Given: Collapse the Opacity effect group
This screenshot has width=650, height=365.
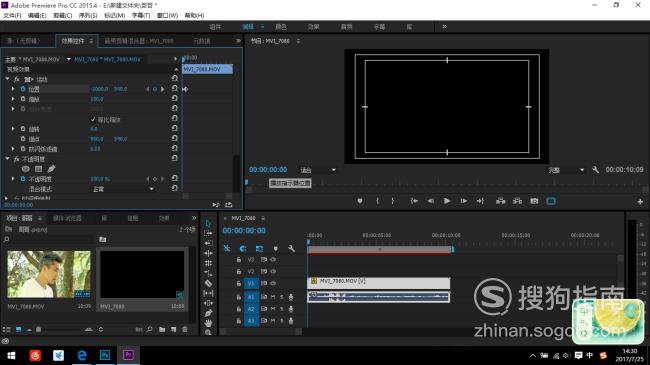Looking at the screenshot, I should click(x=7, y=159).
